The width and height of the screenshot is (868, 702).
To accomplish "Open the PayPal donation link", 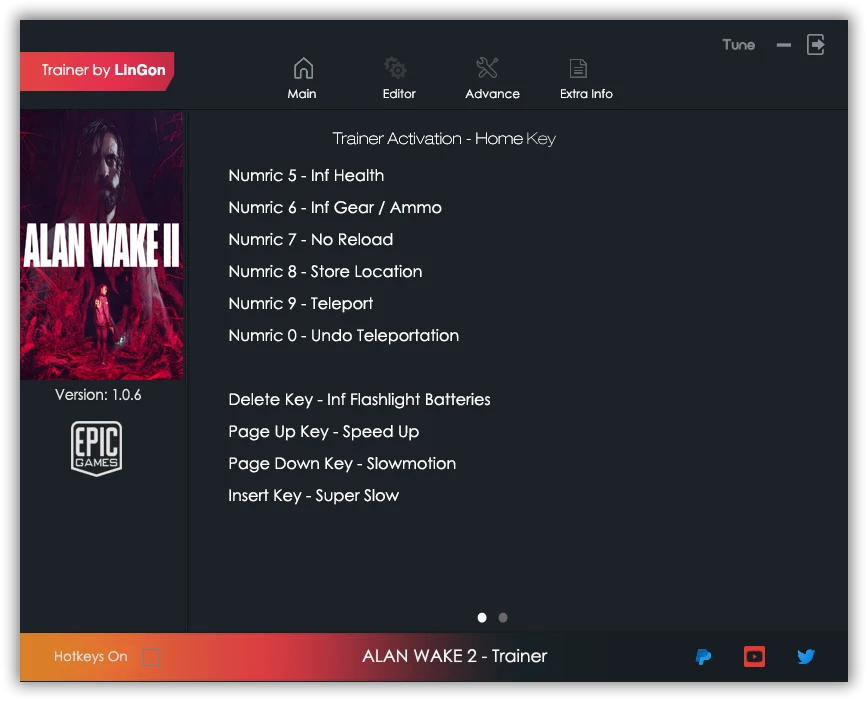I will (x=703, y=657).
